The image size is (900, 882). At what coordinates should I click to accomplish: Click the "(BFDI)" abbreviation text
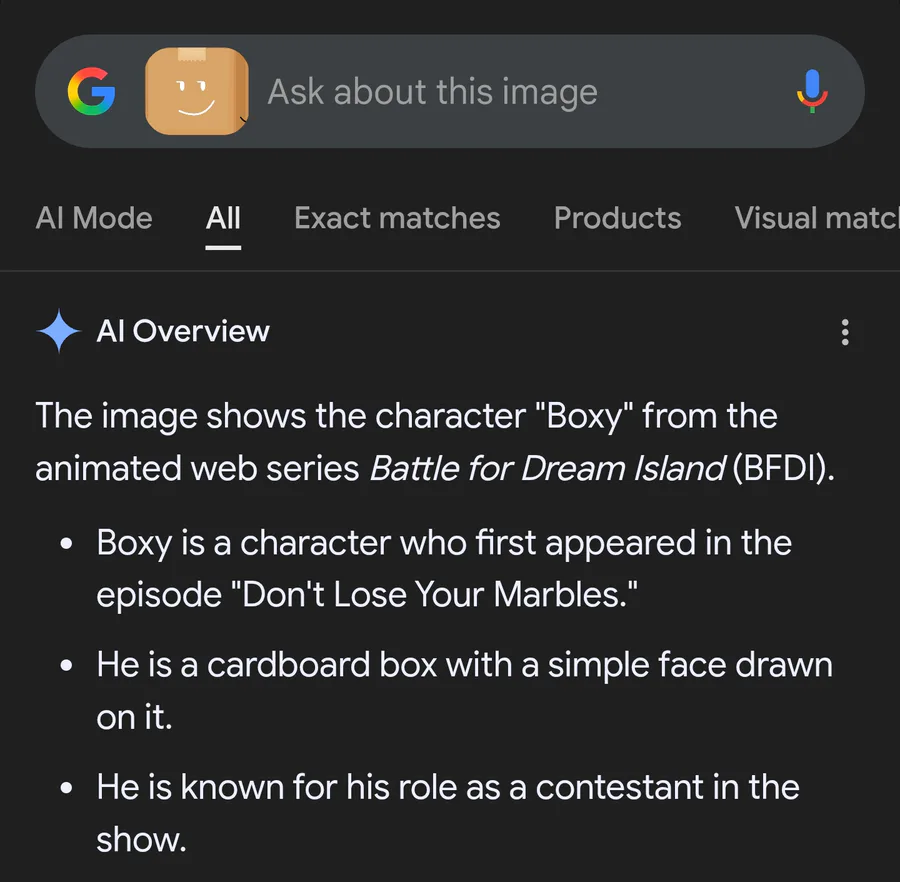point(782,468)
